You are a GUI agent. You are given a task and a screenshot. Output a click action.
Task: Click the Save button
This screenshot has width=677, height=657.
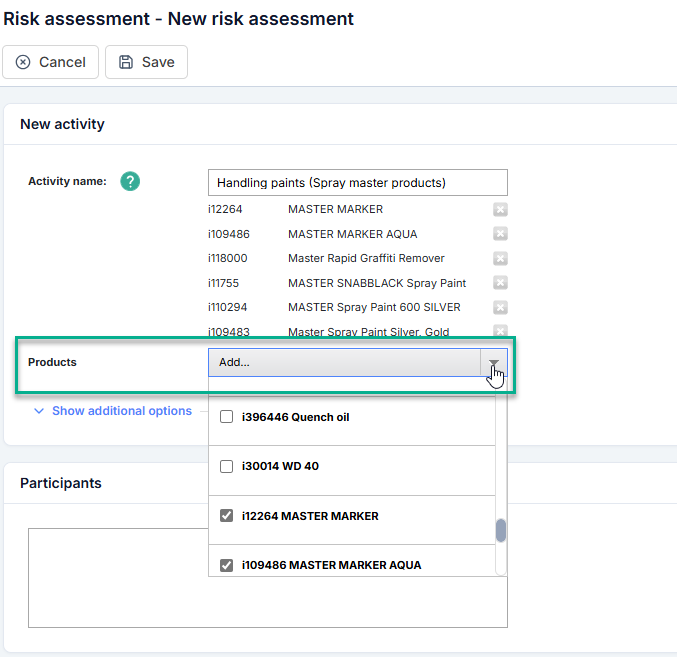(x=146, y=62)
